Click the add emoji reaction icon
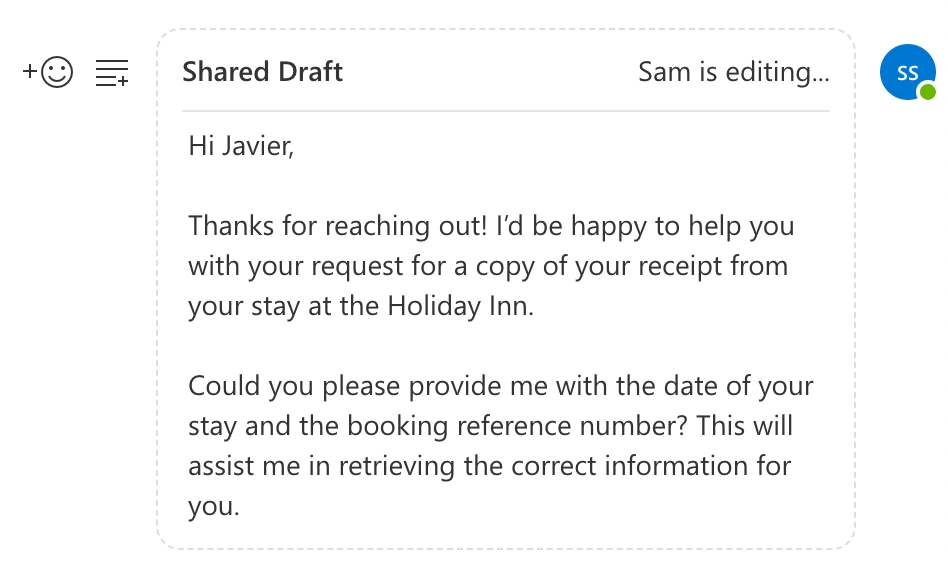The height and width of the screenshot is (580, 948). pos(48,72)
